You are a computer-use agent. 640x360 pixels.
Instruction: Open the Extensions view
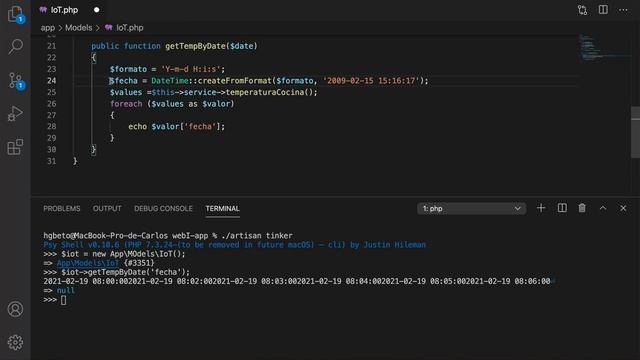click(x=16, y=147)
